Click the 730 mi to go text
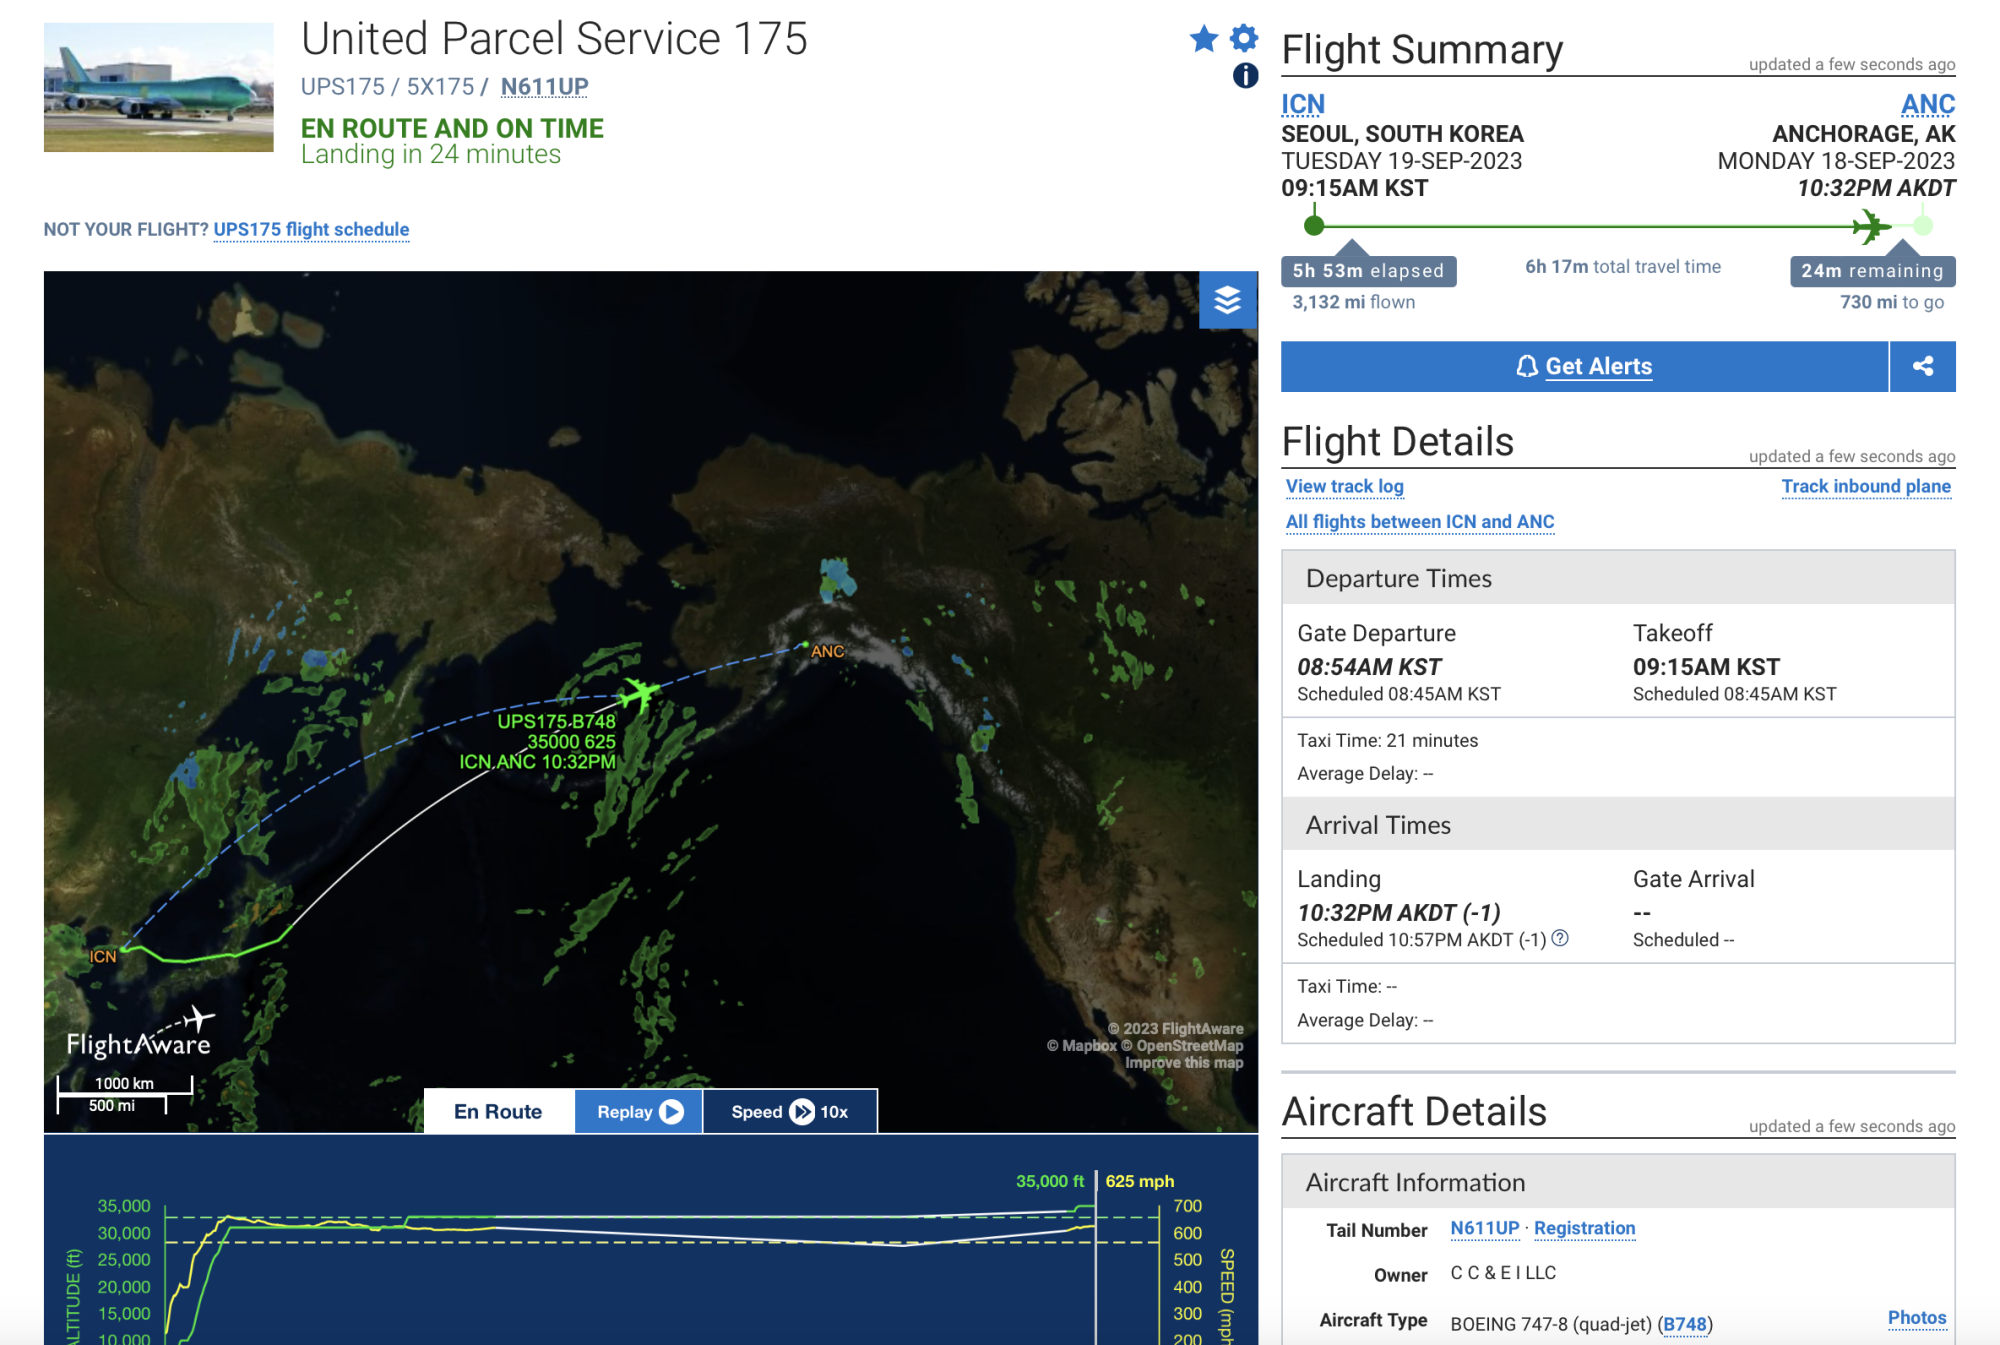 point(1892,302)
